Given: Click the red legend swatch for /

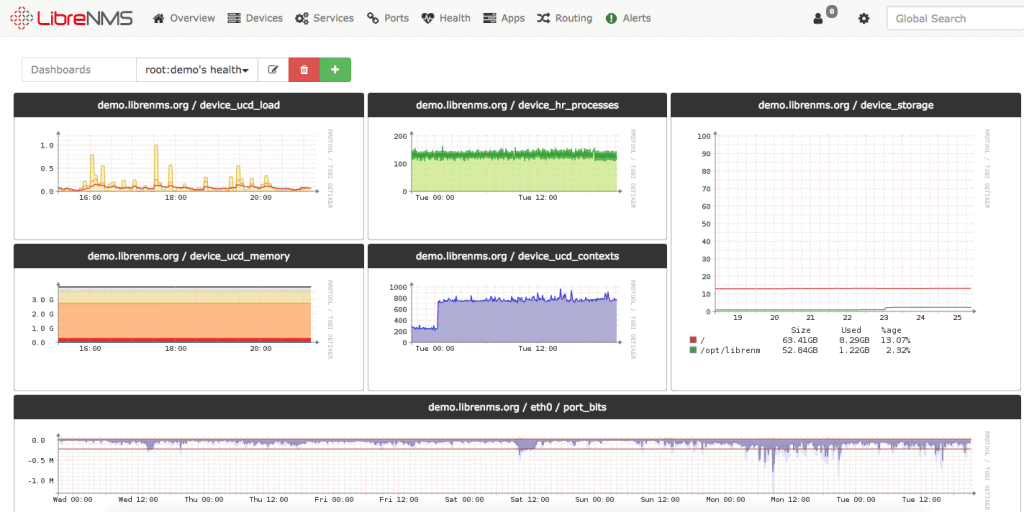Looking at the screenshot, I should pos(693,340).
